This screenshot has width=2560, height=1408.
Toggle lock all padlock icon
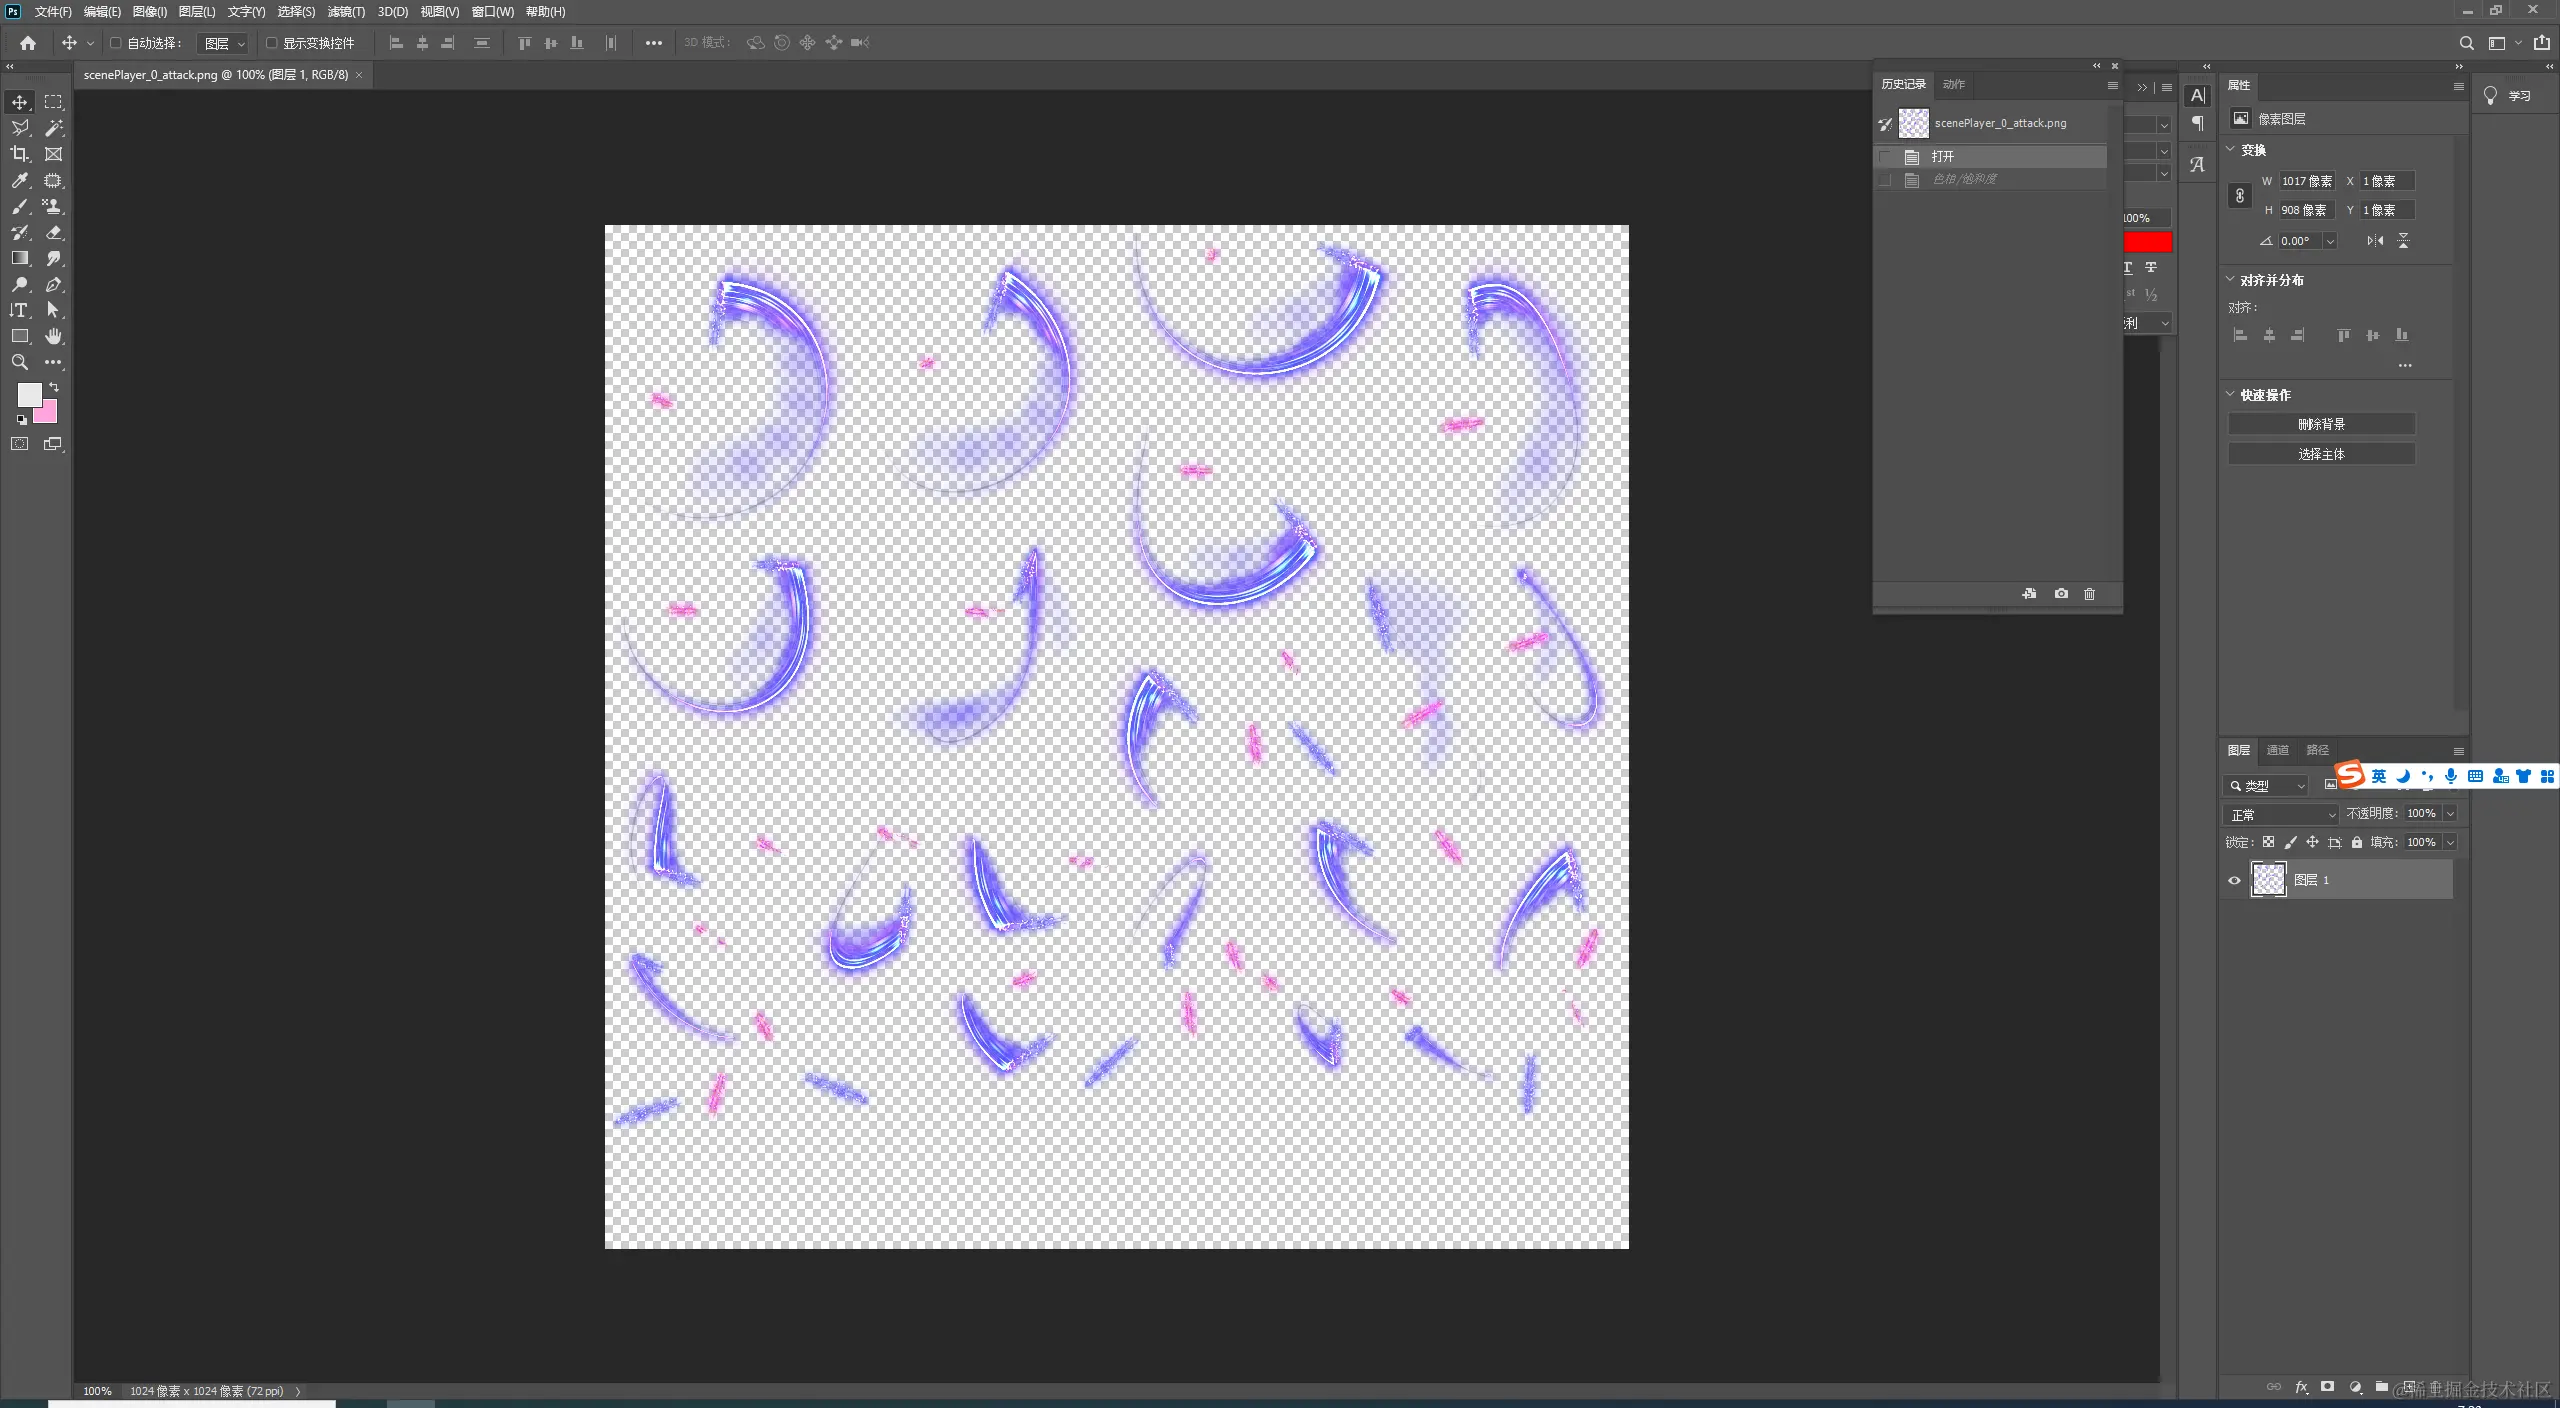click(2357, 842)
